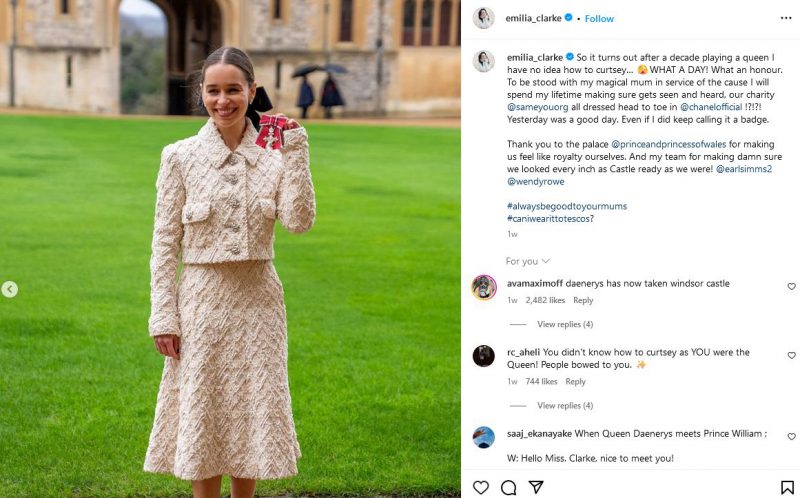Share post using the paper plane icon
The width and height of the screenshot is (800, 498).
coord(536,487)
